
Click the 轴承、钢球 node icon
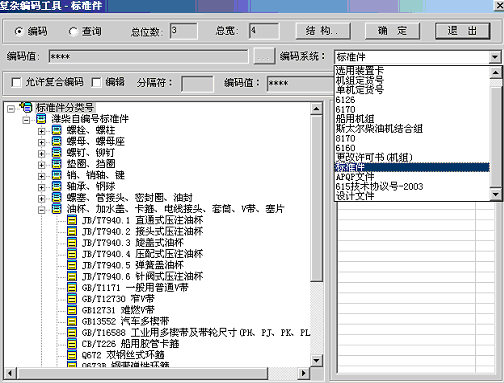(57, 186)
